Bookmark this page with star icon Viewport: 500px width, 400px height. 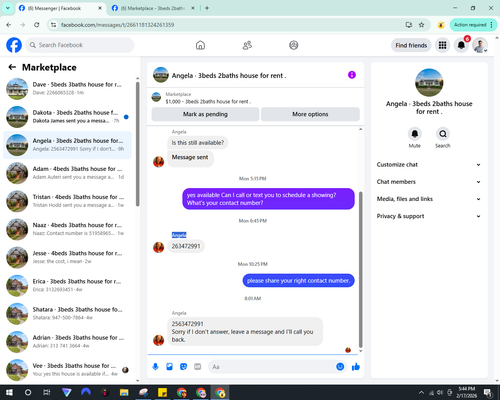point(421,25)
